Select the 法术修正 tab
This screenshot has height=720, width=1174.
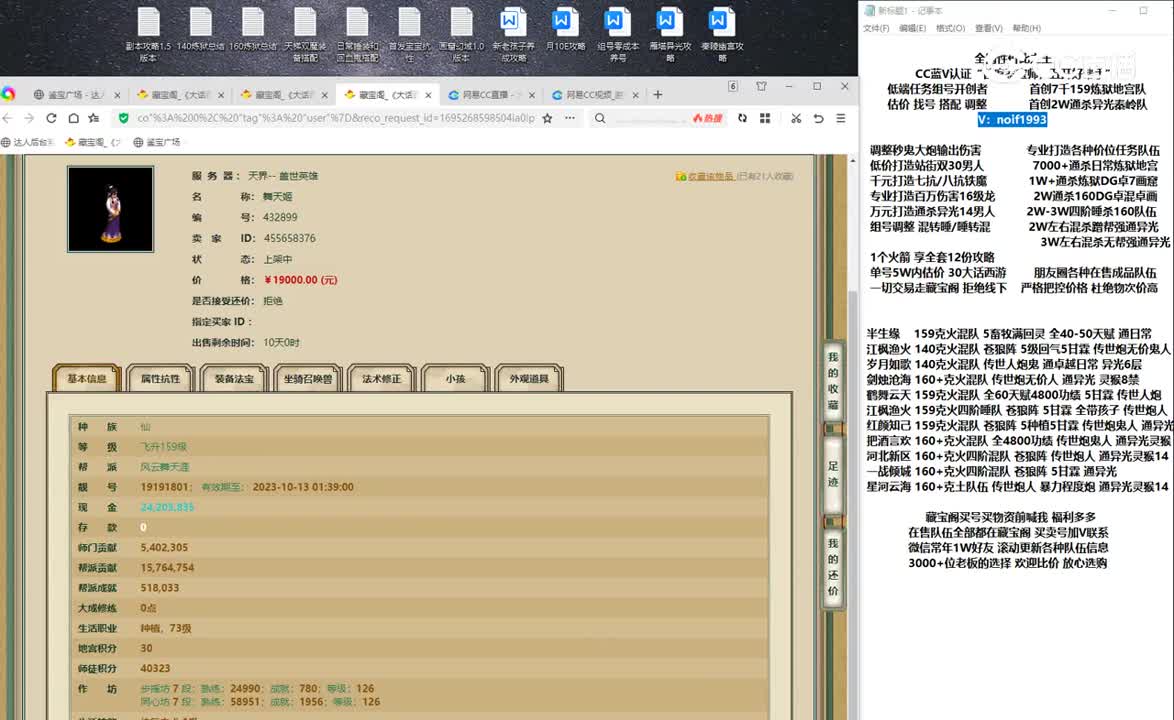click(382, 379)
